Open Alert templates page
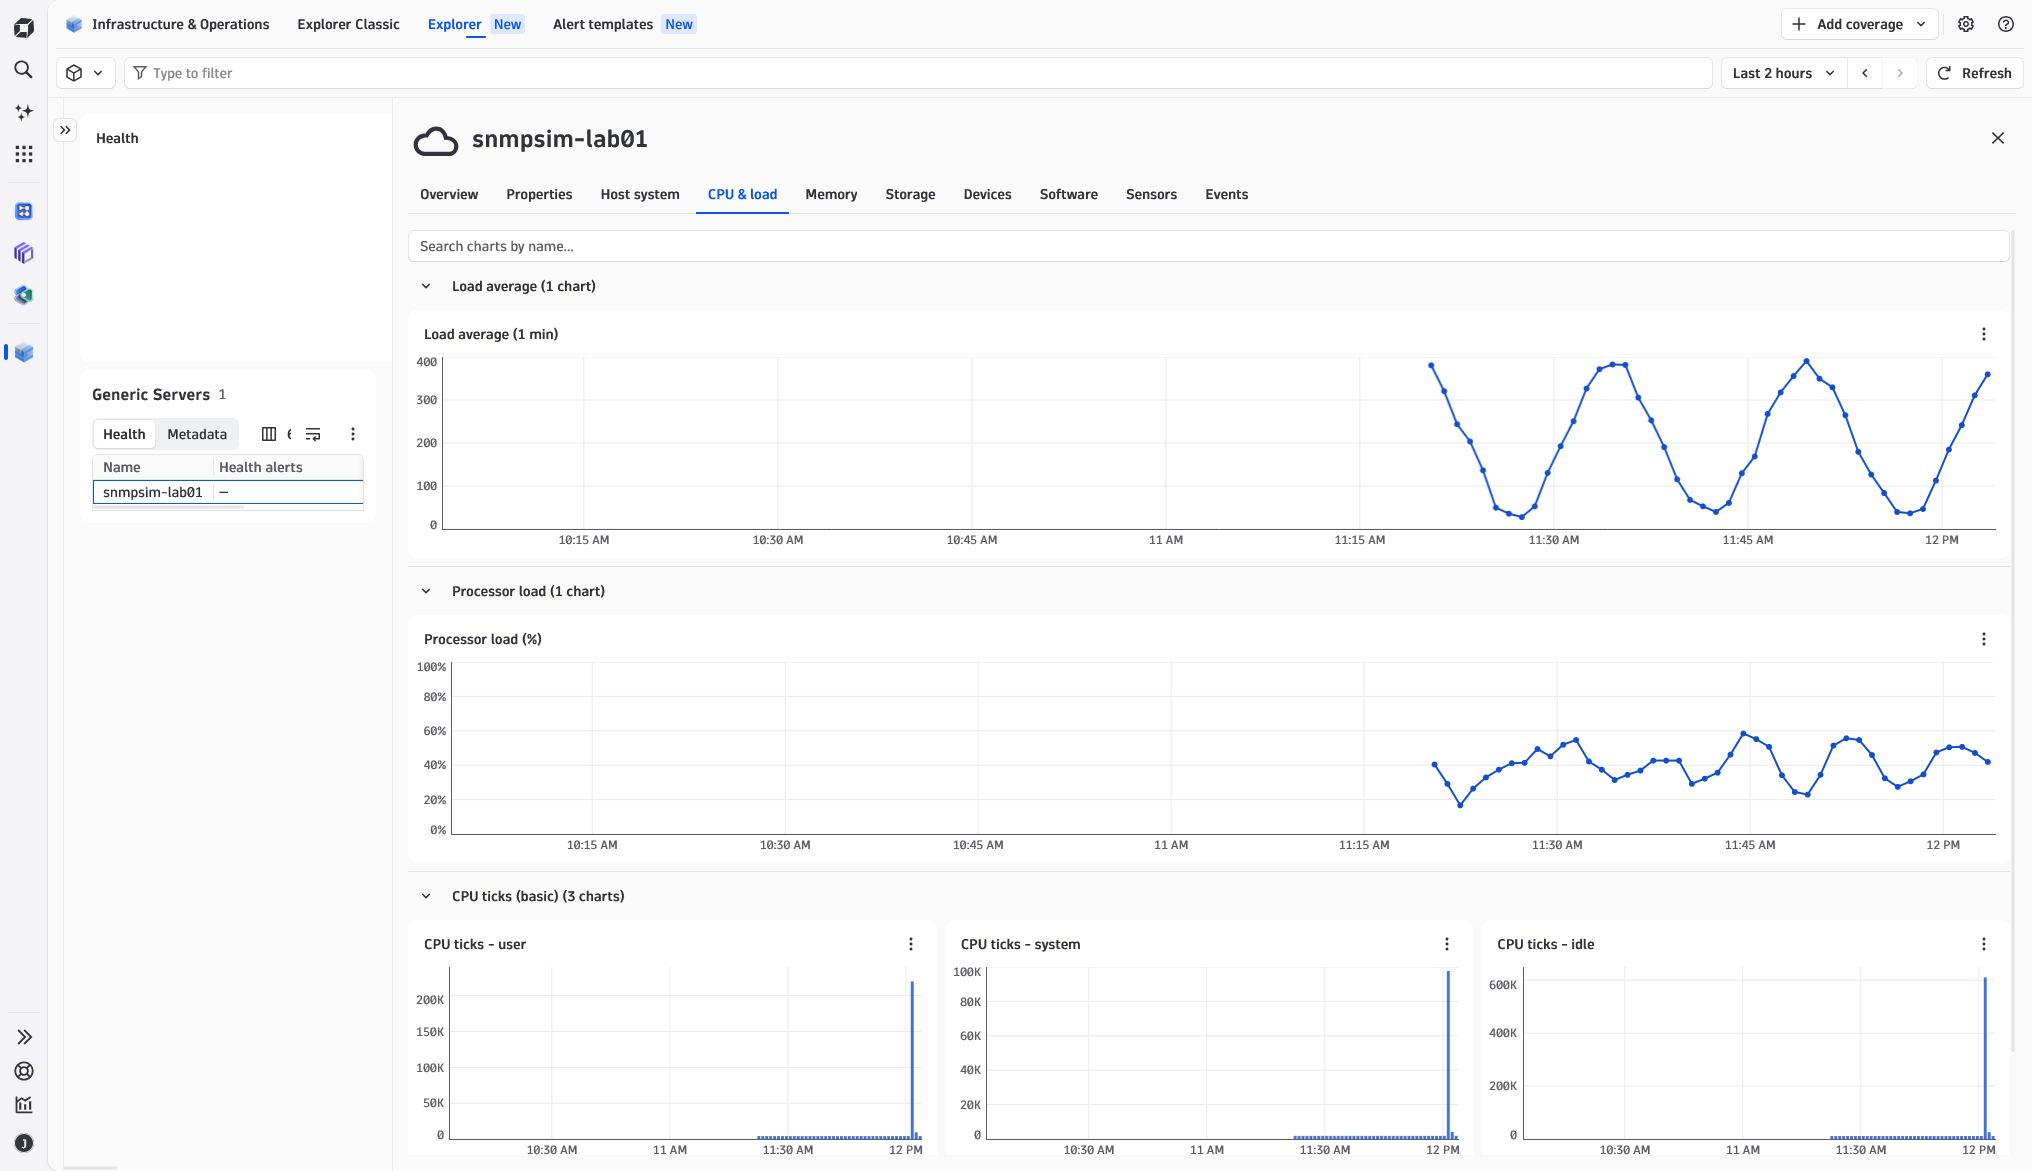 point(624,24)
